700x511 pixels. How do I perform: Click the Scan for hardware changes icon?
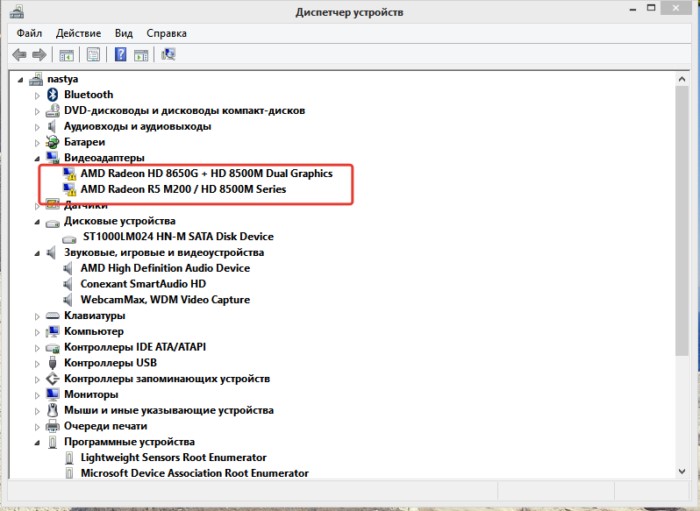167,54
